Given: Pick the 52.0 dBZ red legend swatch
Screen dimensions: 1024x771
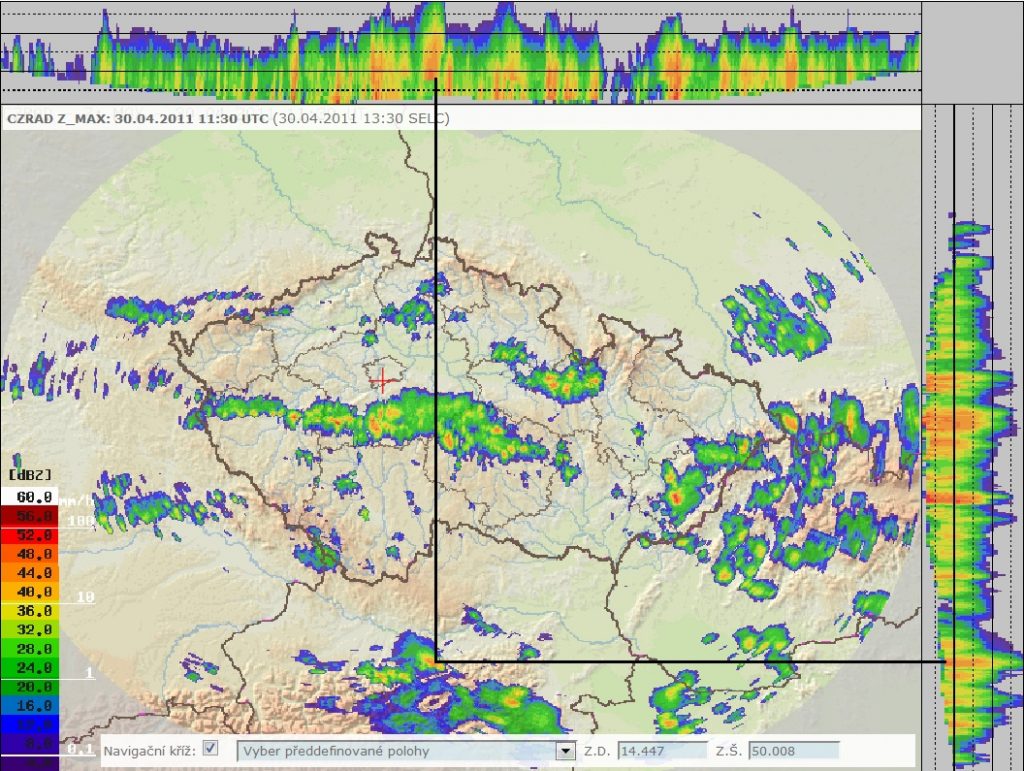Looking at the screenshot, I should 29,535.
